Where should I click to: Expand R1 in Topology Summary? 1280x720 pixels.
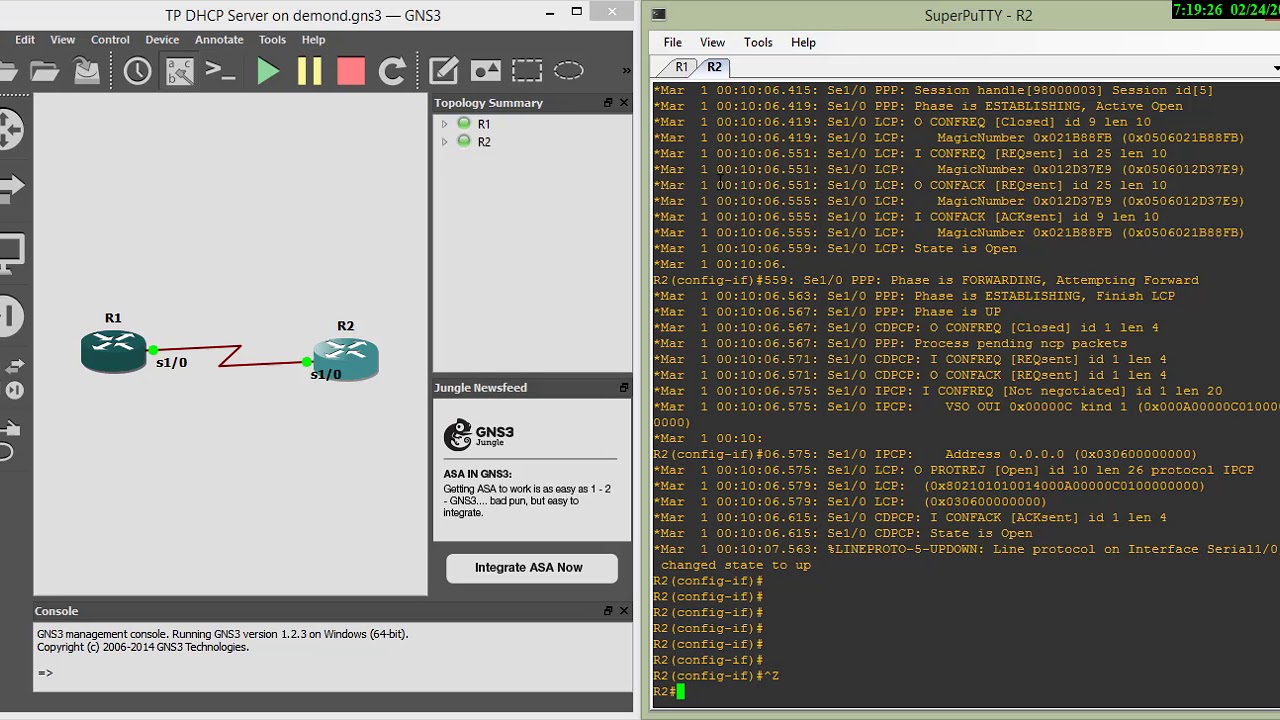tap(445, 124)
